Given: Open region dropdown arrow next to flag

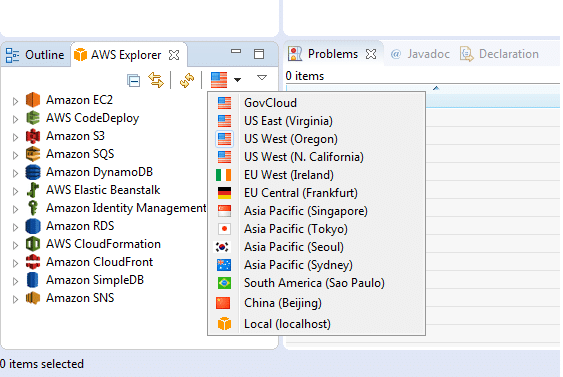Looking at the screenshot, I should 237,80.
